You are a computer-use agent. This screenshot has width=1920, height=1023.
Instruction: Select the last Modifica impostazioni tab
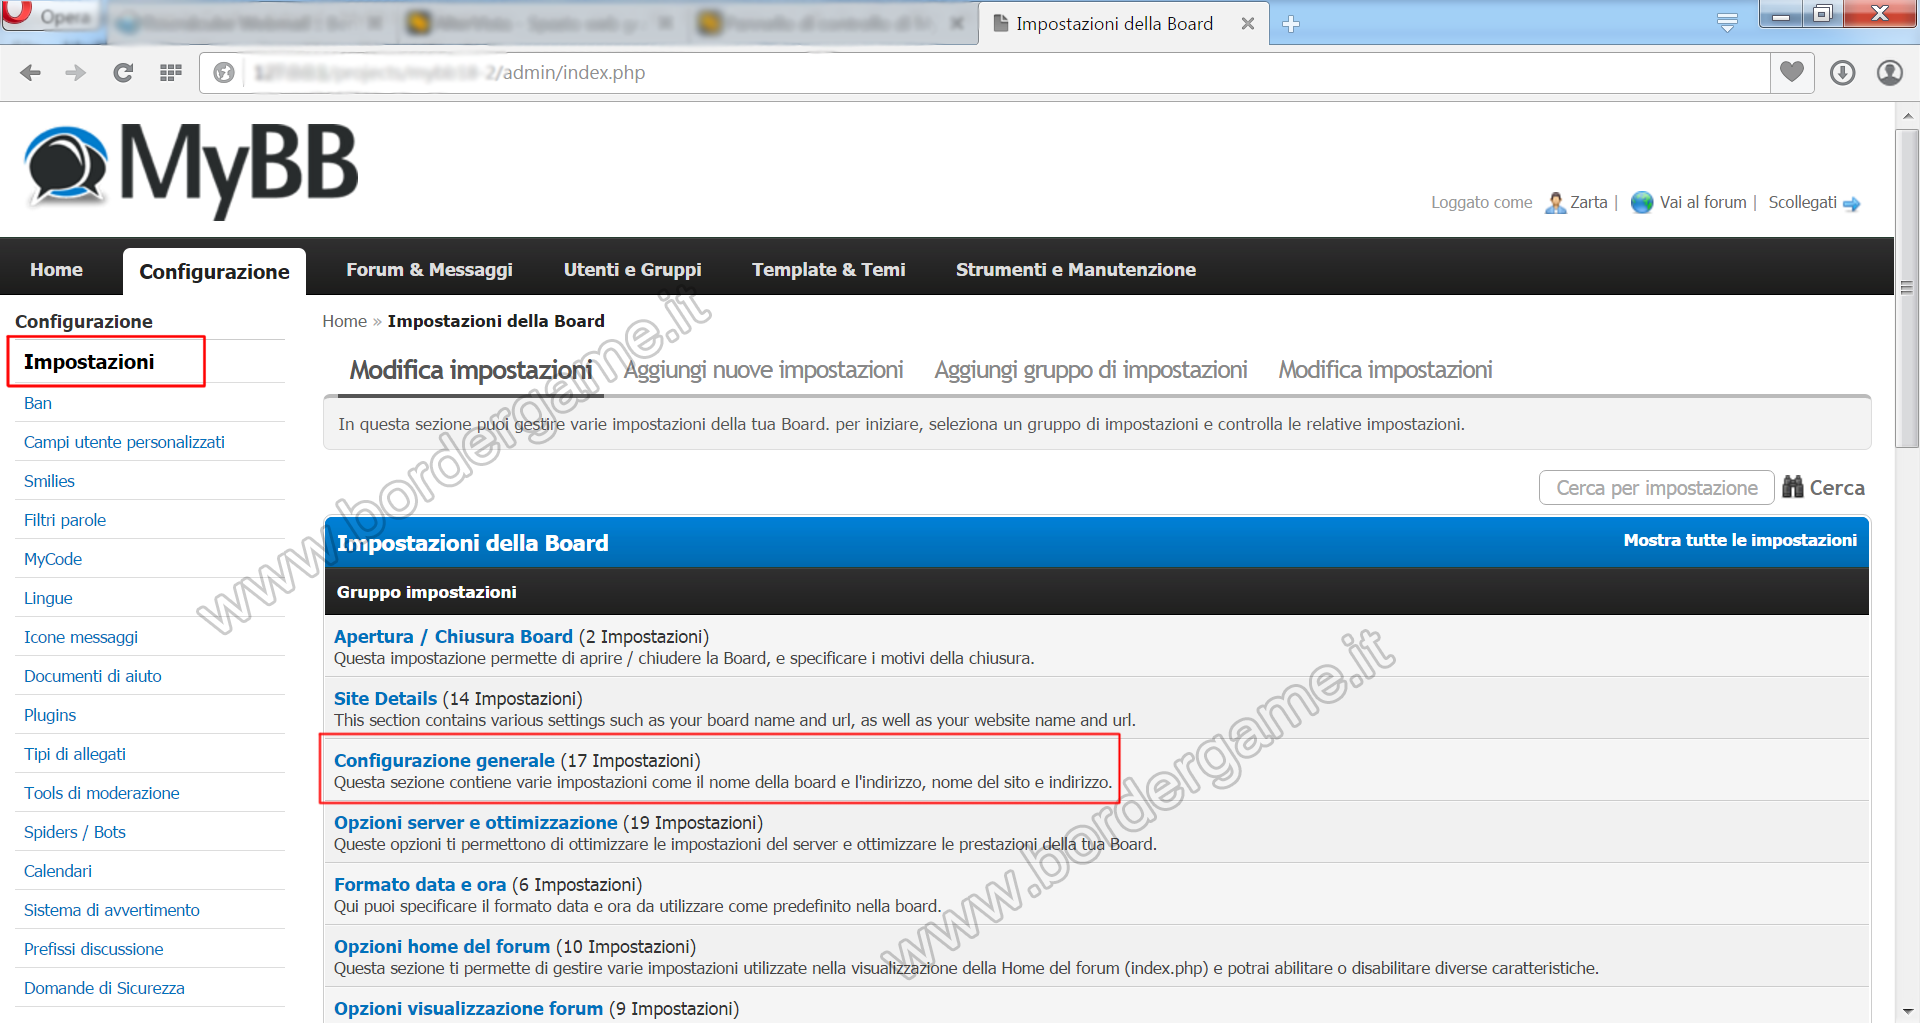tap(1385, 370)
